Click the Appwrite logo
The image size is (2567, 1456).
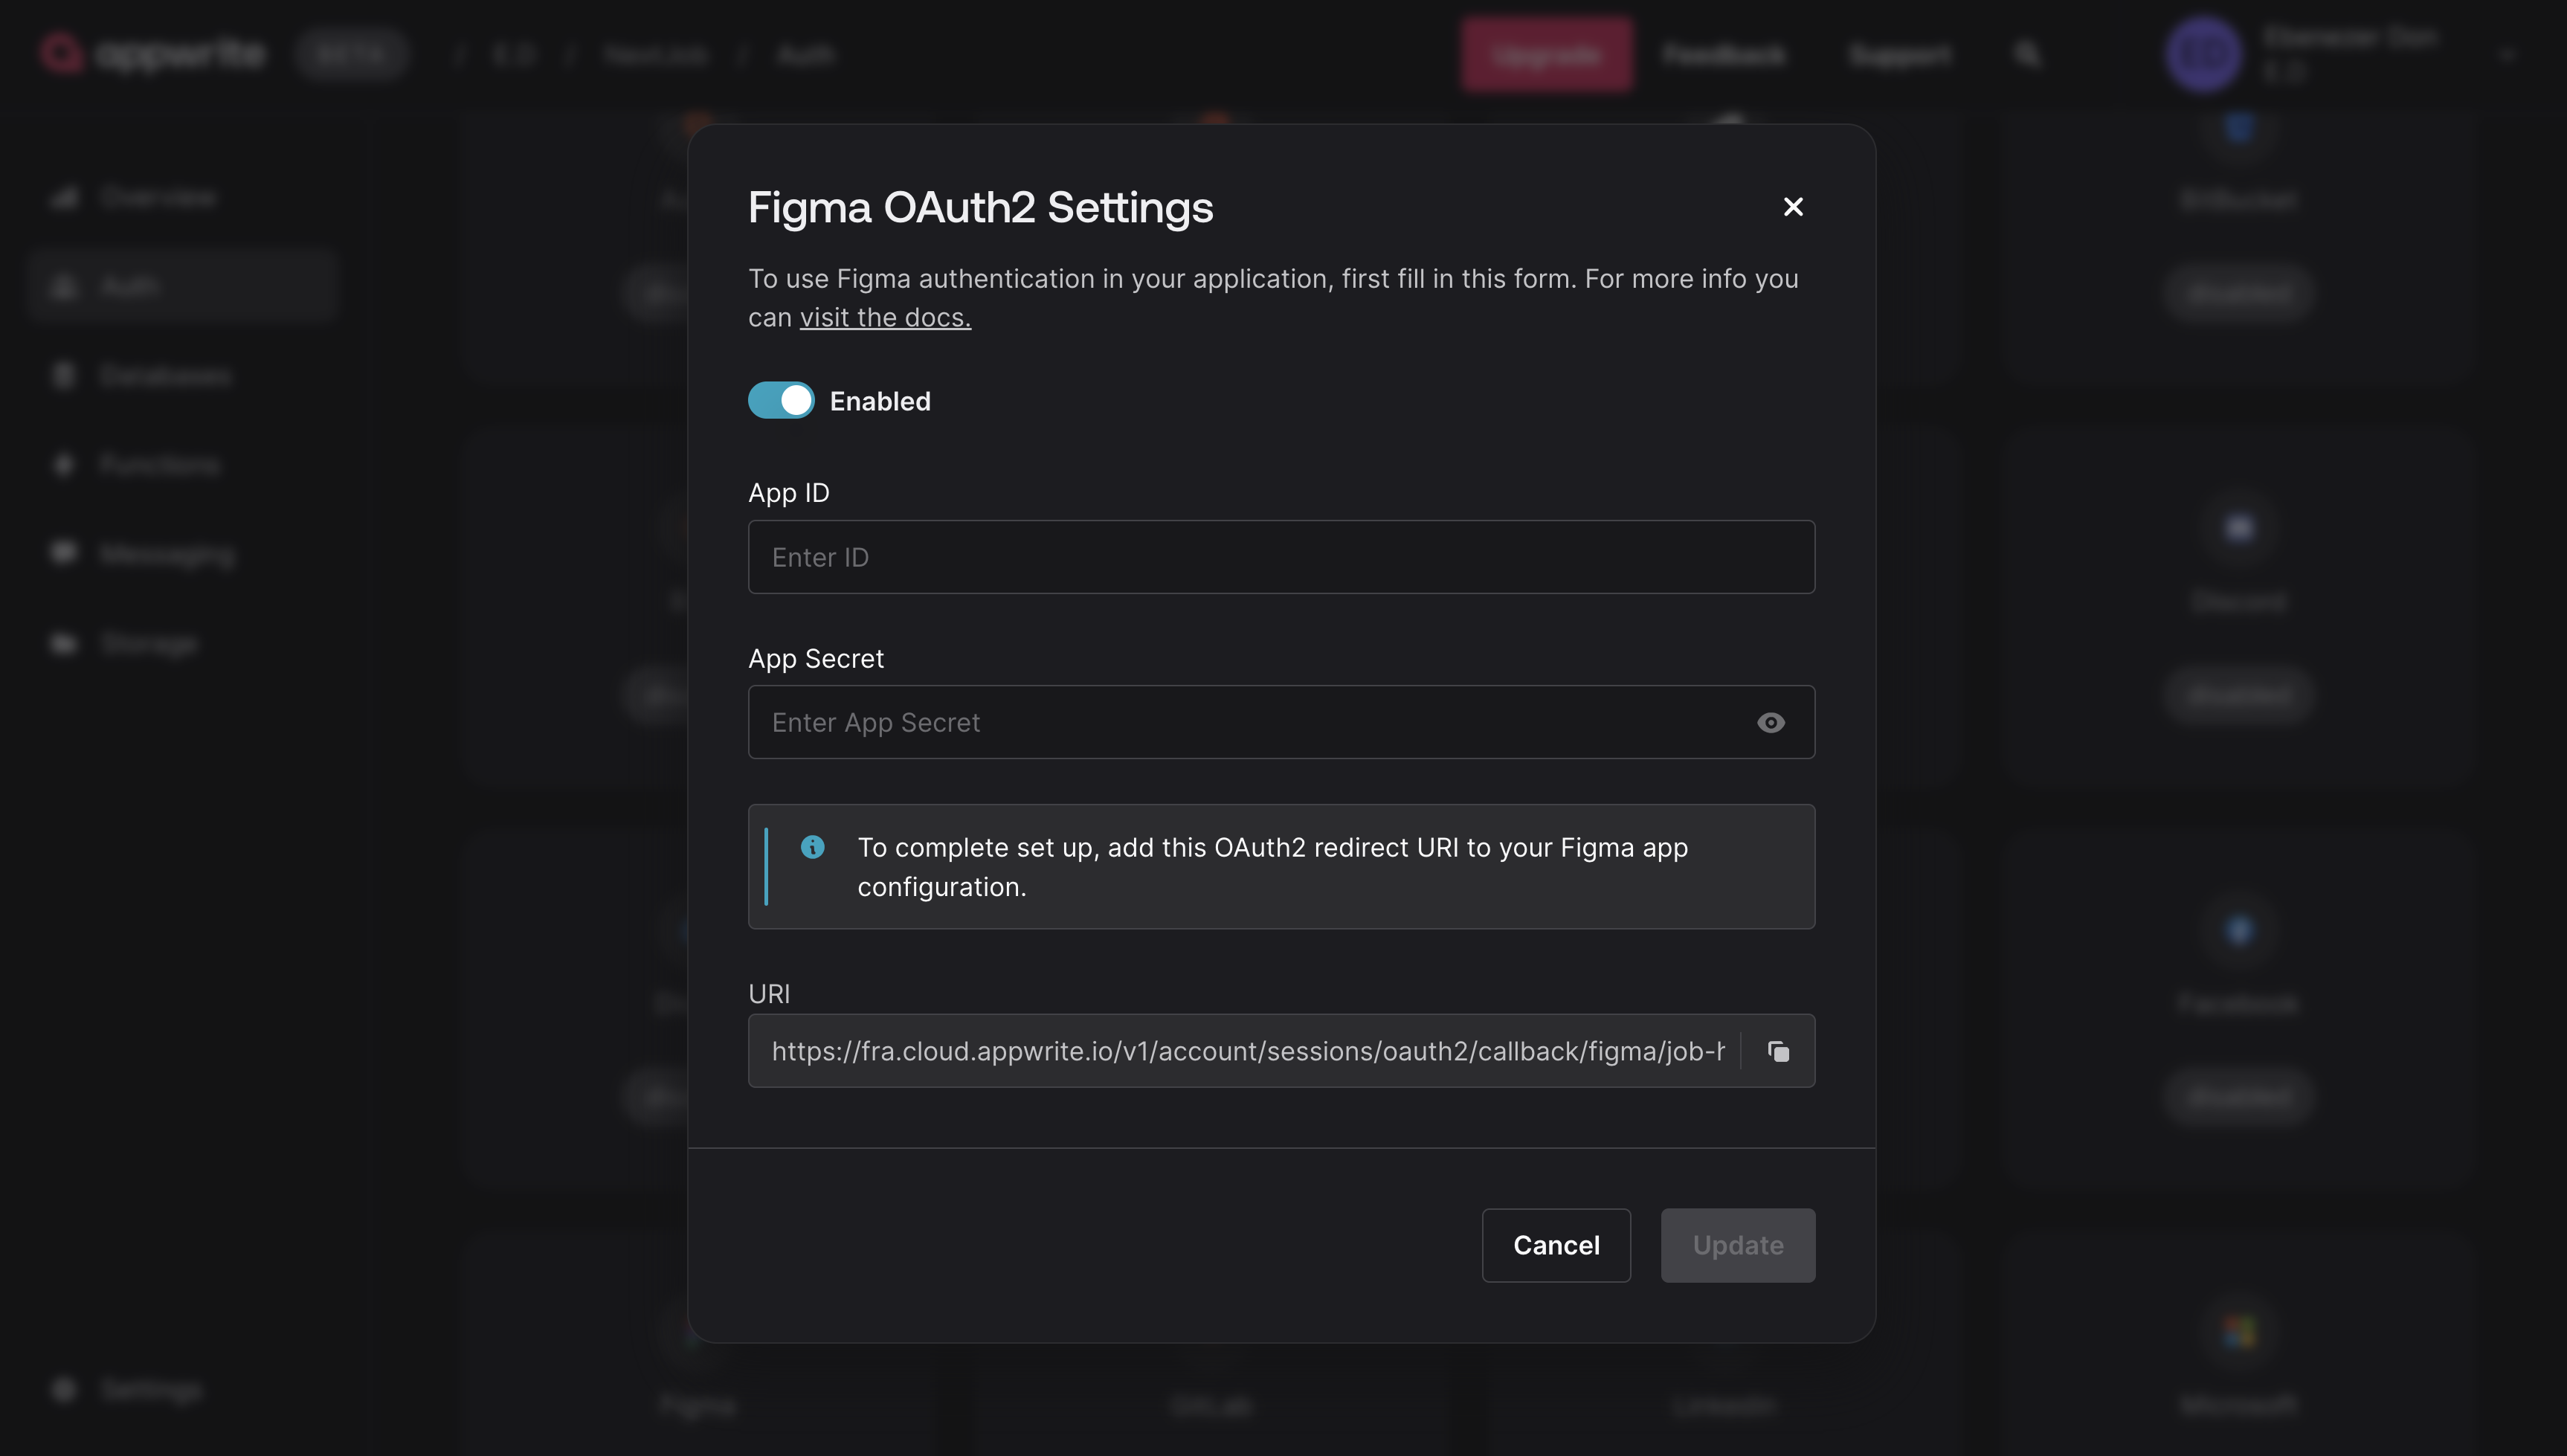[153, 54]
